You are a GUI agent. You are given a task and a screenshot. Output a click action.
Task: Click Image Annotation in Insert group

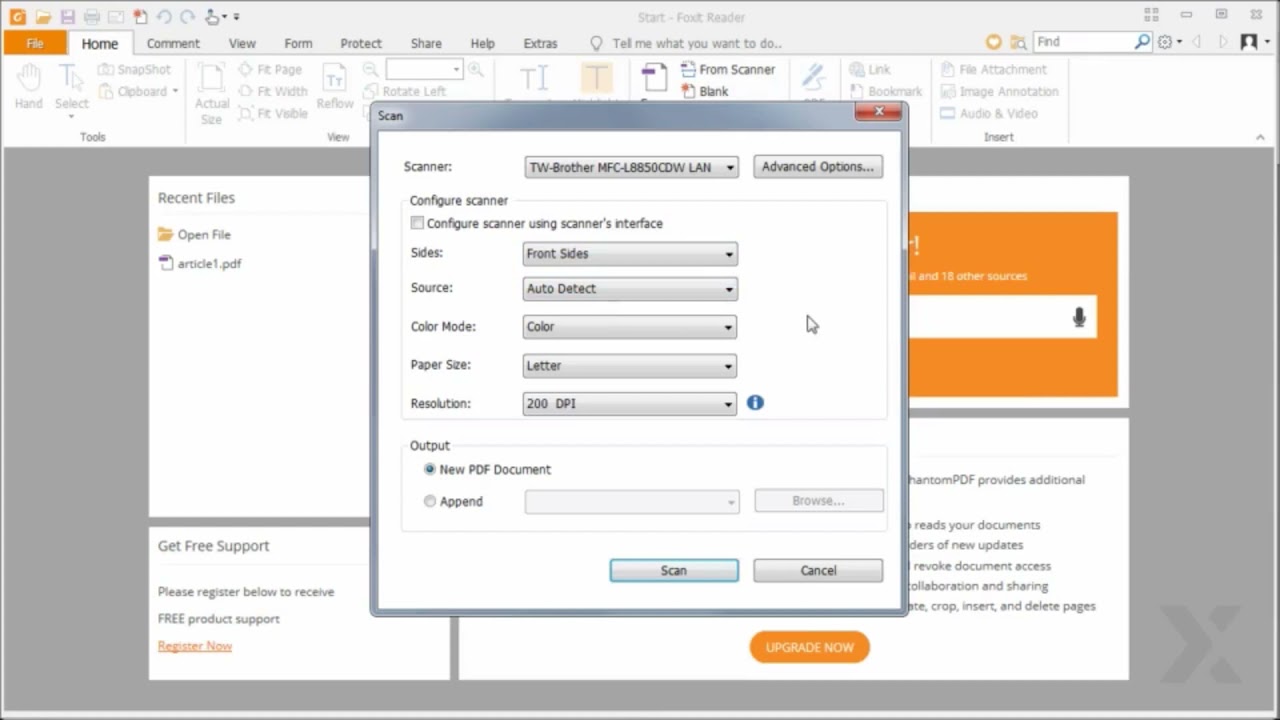(x=999, y=91)
